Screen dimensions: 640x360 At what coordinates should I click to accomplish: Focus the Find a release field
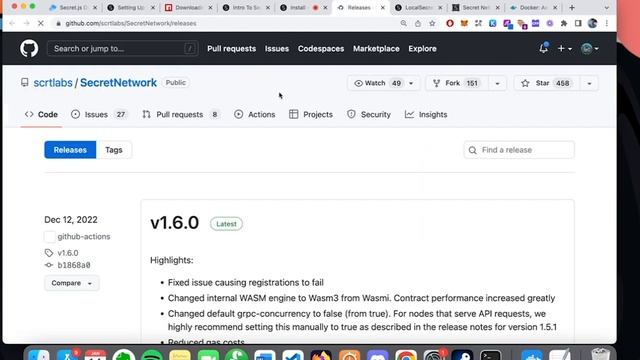pos(519,150)
